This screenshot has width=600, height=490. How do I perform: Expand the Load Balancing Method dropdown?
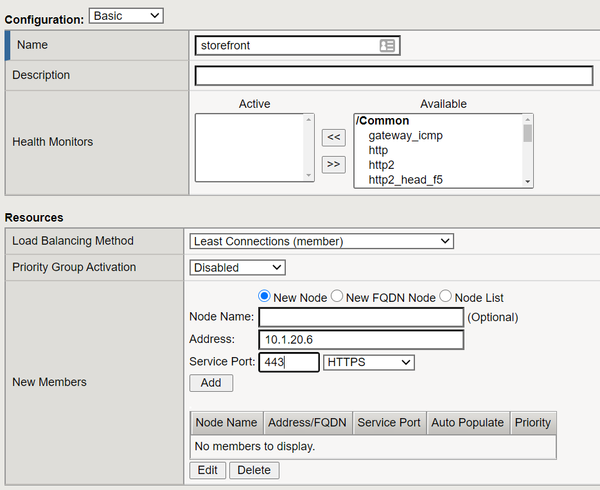pos(321,241)
